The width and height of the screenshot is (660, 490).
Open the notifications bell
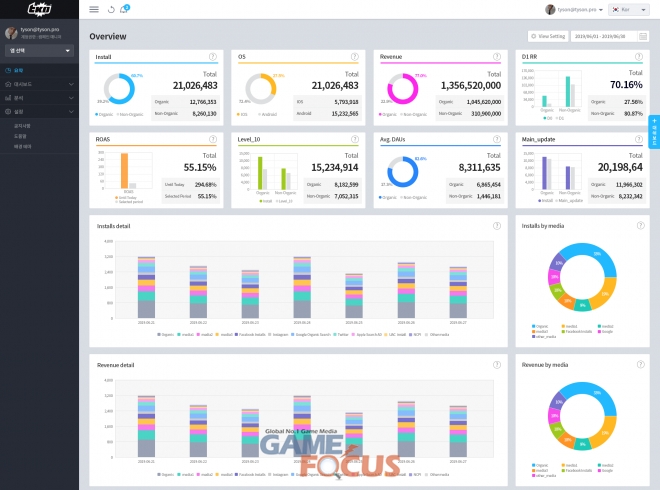click(x=123, y=9)
